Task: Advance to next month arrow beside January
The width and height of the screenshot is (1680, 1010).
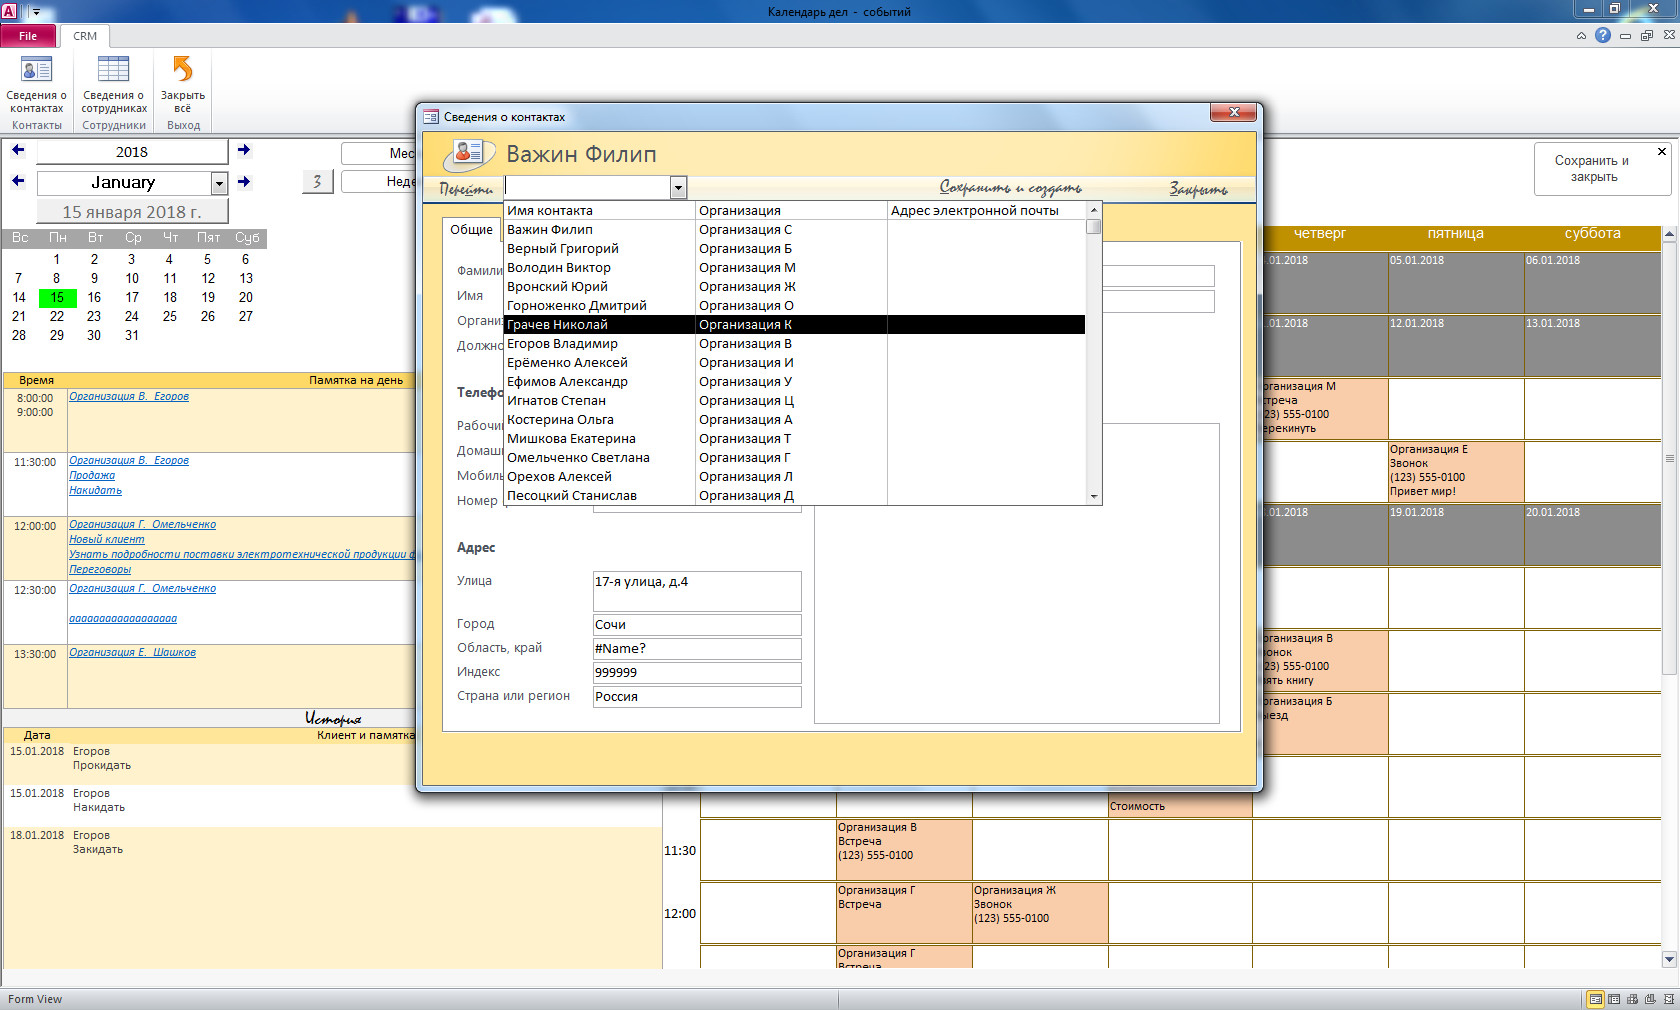Action: click(244, 181)
